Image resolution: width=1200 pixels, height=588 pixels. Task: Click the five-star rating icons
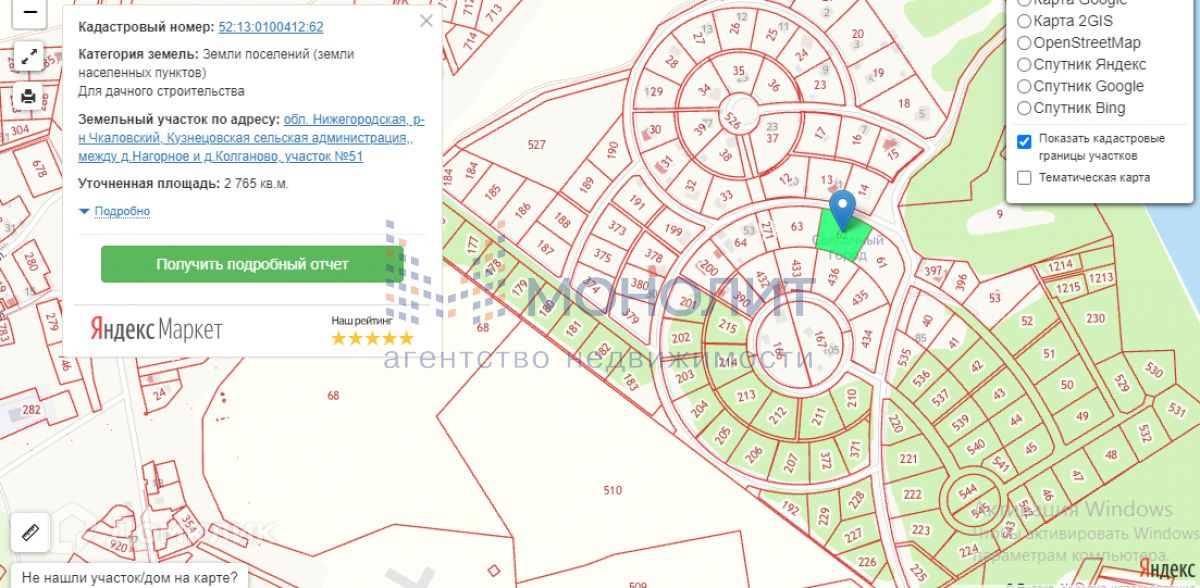(x=372, y=338)
